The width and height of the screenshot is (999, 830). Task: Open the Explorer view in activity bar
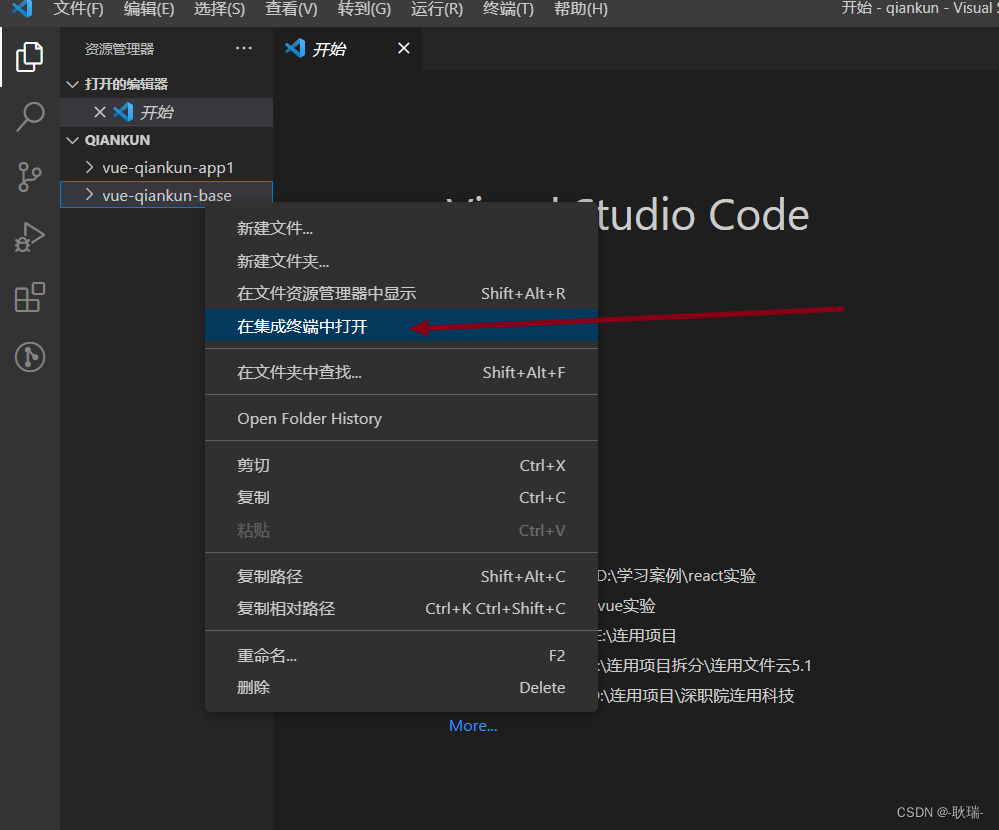click(x=29, y=57)
